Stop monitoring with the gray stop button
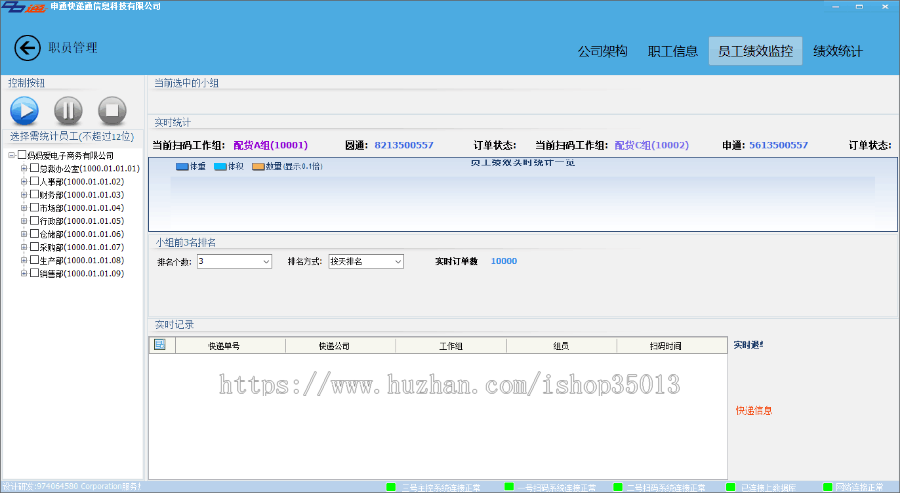The image size is (900, 493). point(112,110)
